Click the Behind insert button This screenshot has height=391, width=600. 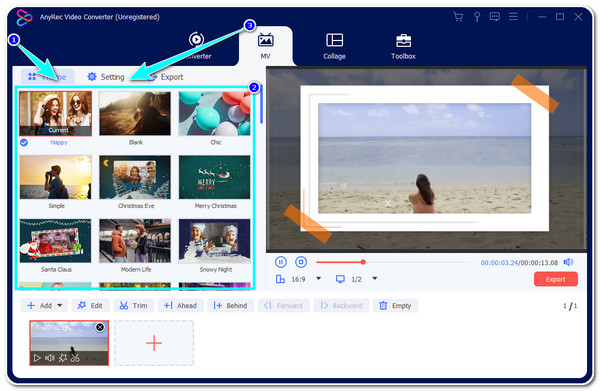230,306
